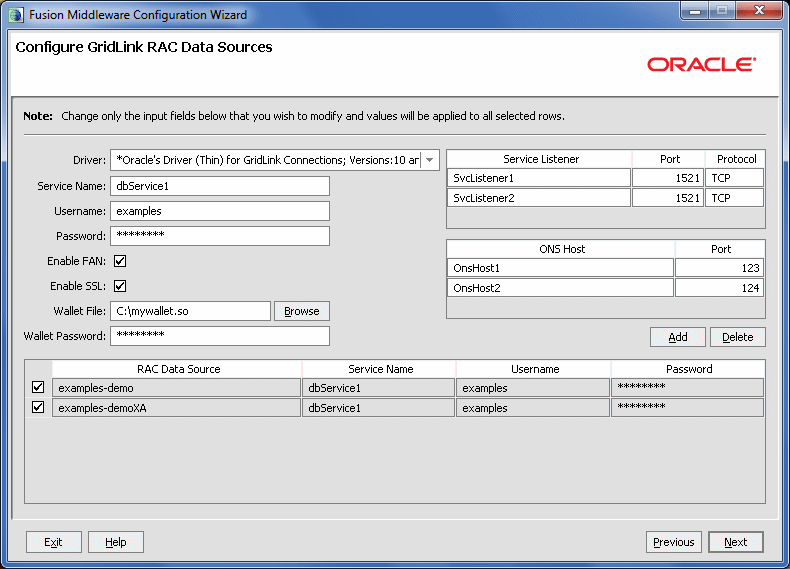Click the Exit button

click(x=53, y=542)
